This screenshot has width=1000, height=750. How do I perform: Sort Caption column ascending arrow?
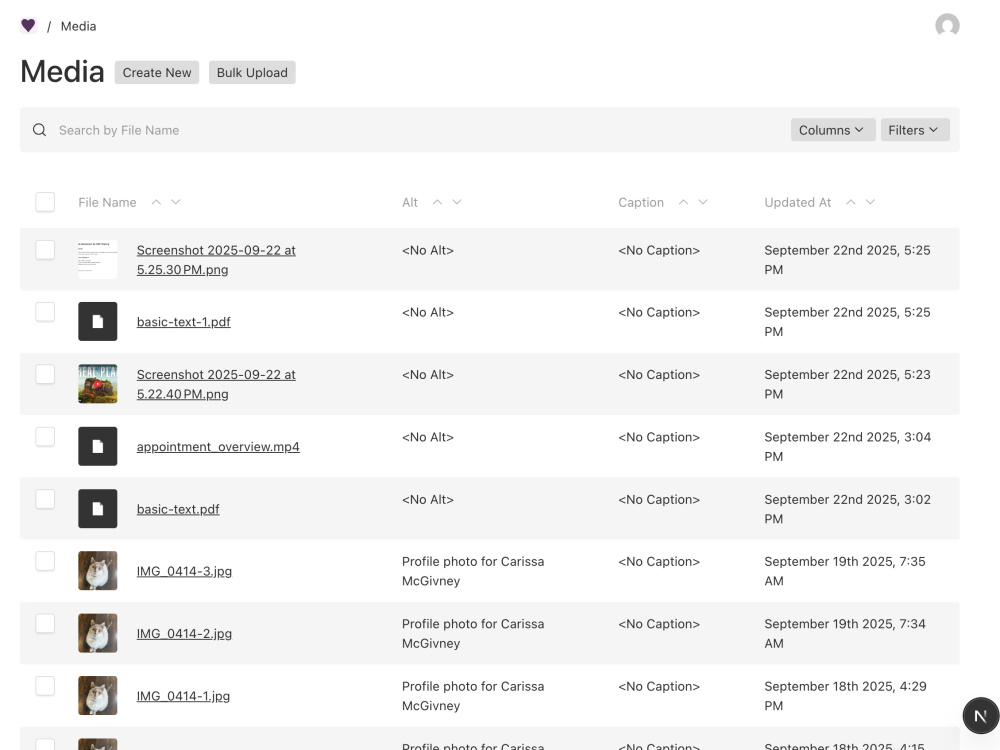point(683,202)
